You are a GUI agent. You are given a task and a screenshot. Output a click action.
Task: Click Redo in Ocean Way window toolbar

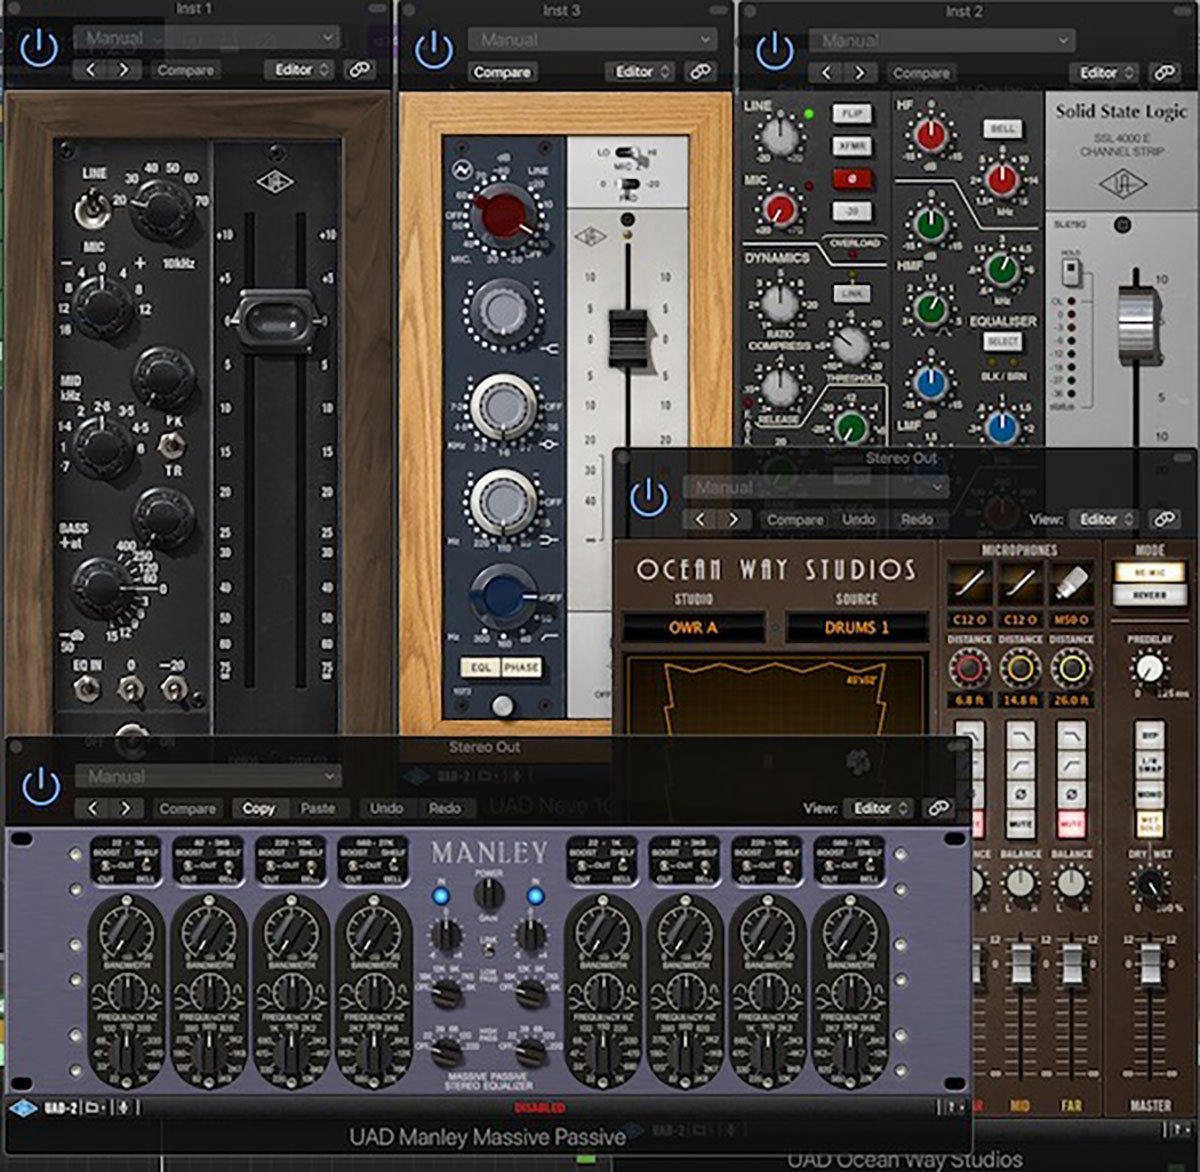click(x=917, y=519)
